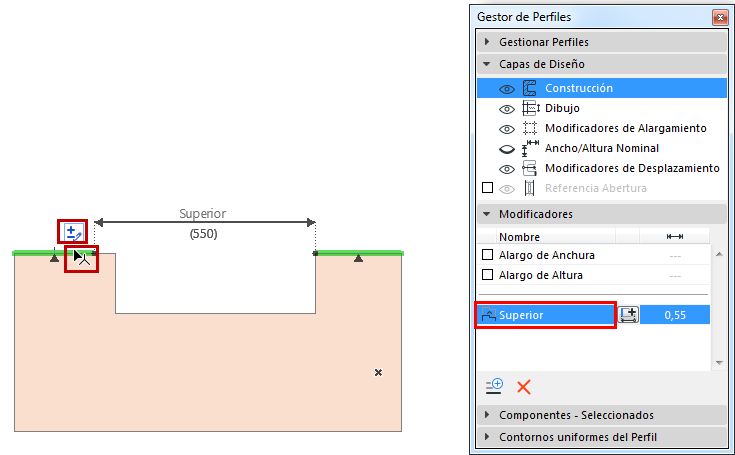
Task: Edit the 0,55 value field
Action: coord(675,315)
